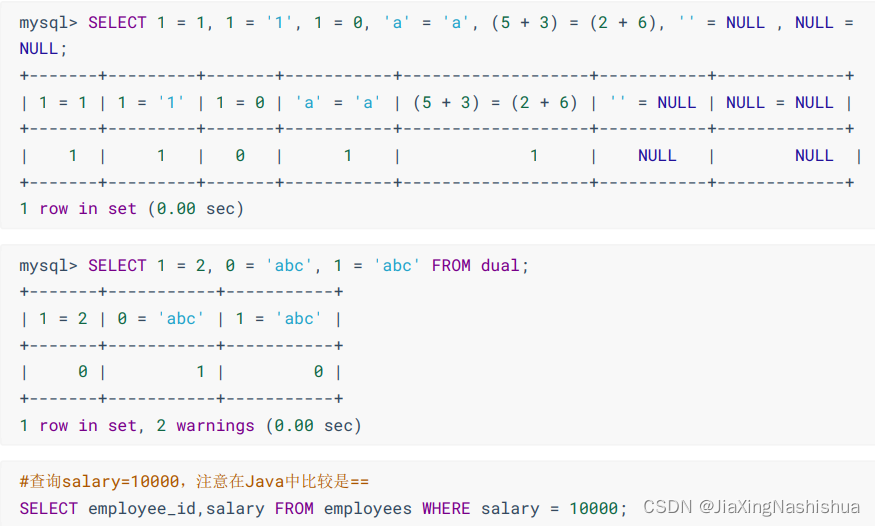Screen dimensions: 875x526
Task: Click the result 0 under the "1 = 0" column
Action: (240, 156)
